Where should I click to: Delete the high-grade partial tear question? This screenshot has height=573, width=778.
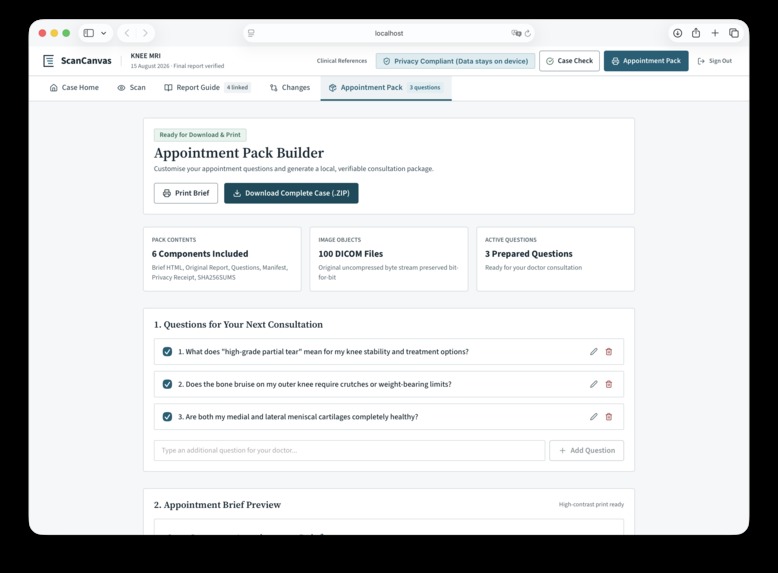pyautogui.click(x=609, y=352)
